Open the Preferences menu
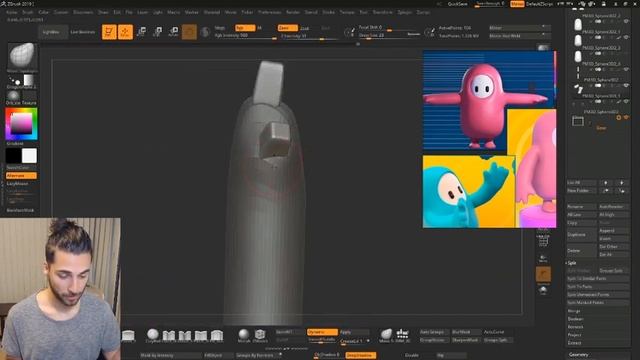The image size is (640, 360). point(269,12)
